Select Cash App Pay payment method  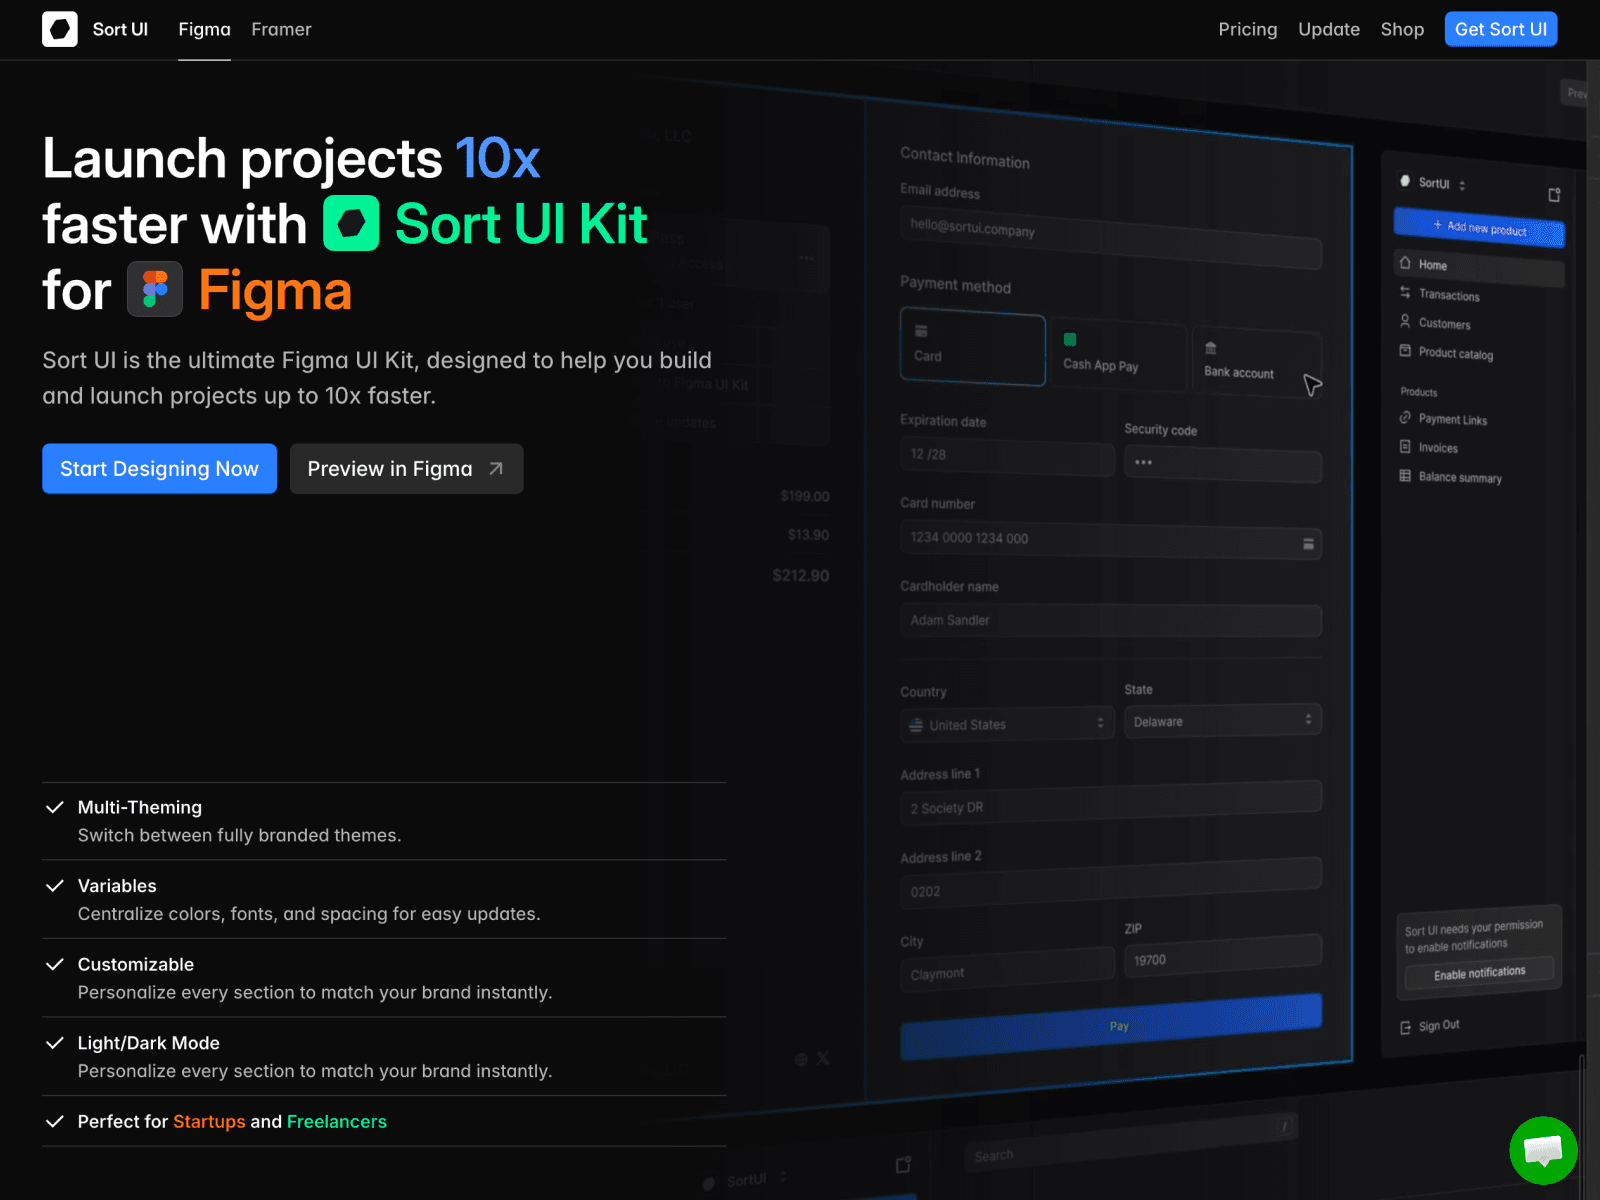click(1117, 356)
